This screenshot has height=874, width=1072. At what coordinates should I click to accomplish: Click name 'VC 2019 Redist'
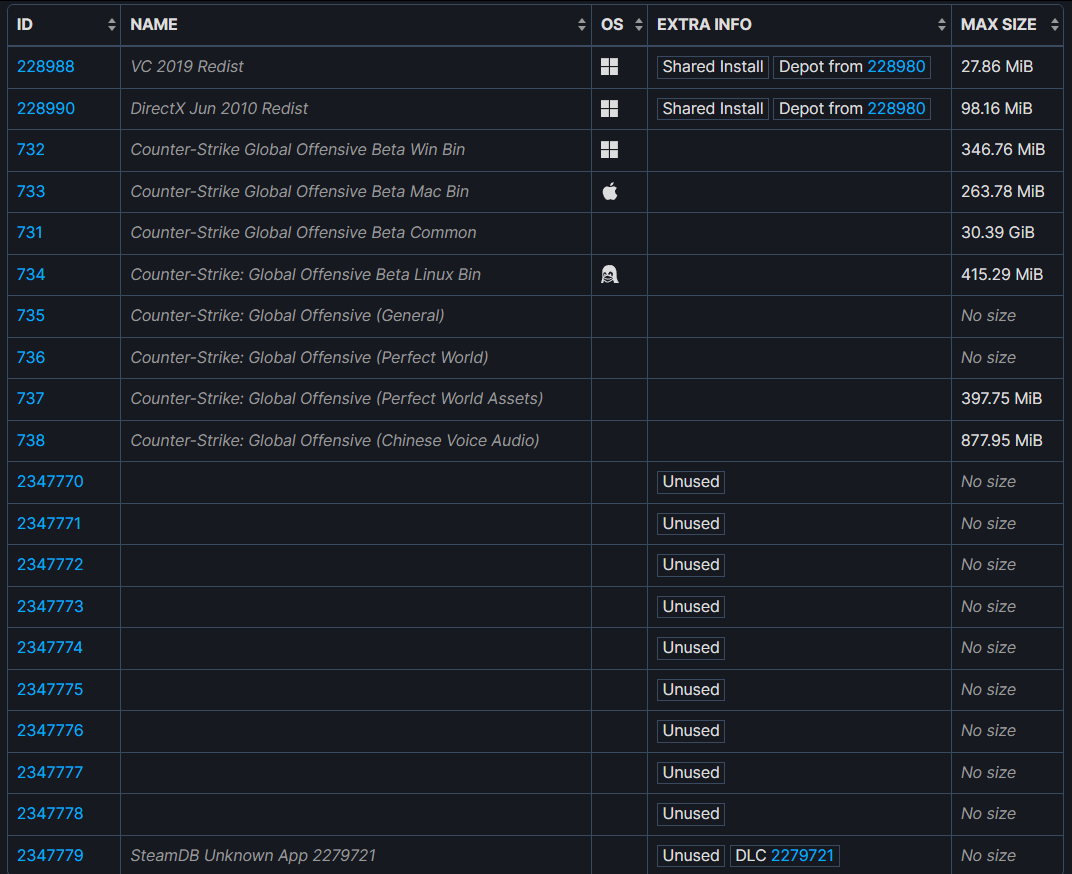[187, 66]
